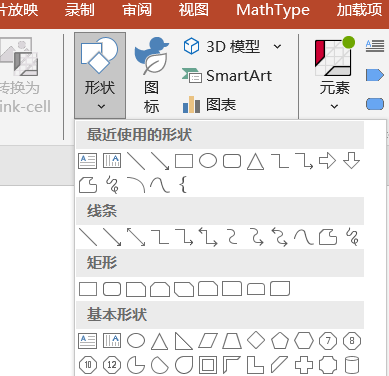Select elbow double-arrow connector in 线条
This screenshot has width=389, height=376.
pos(208,237)
